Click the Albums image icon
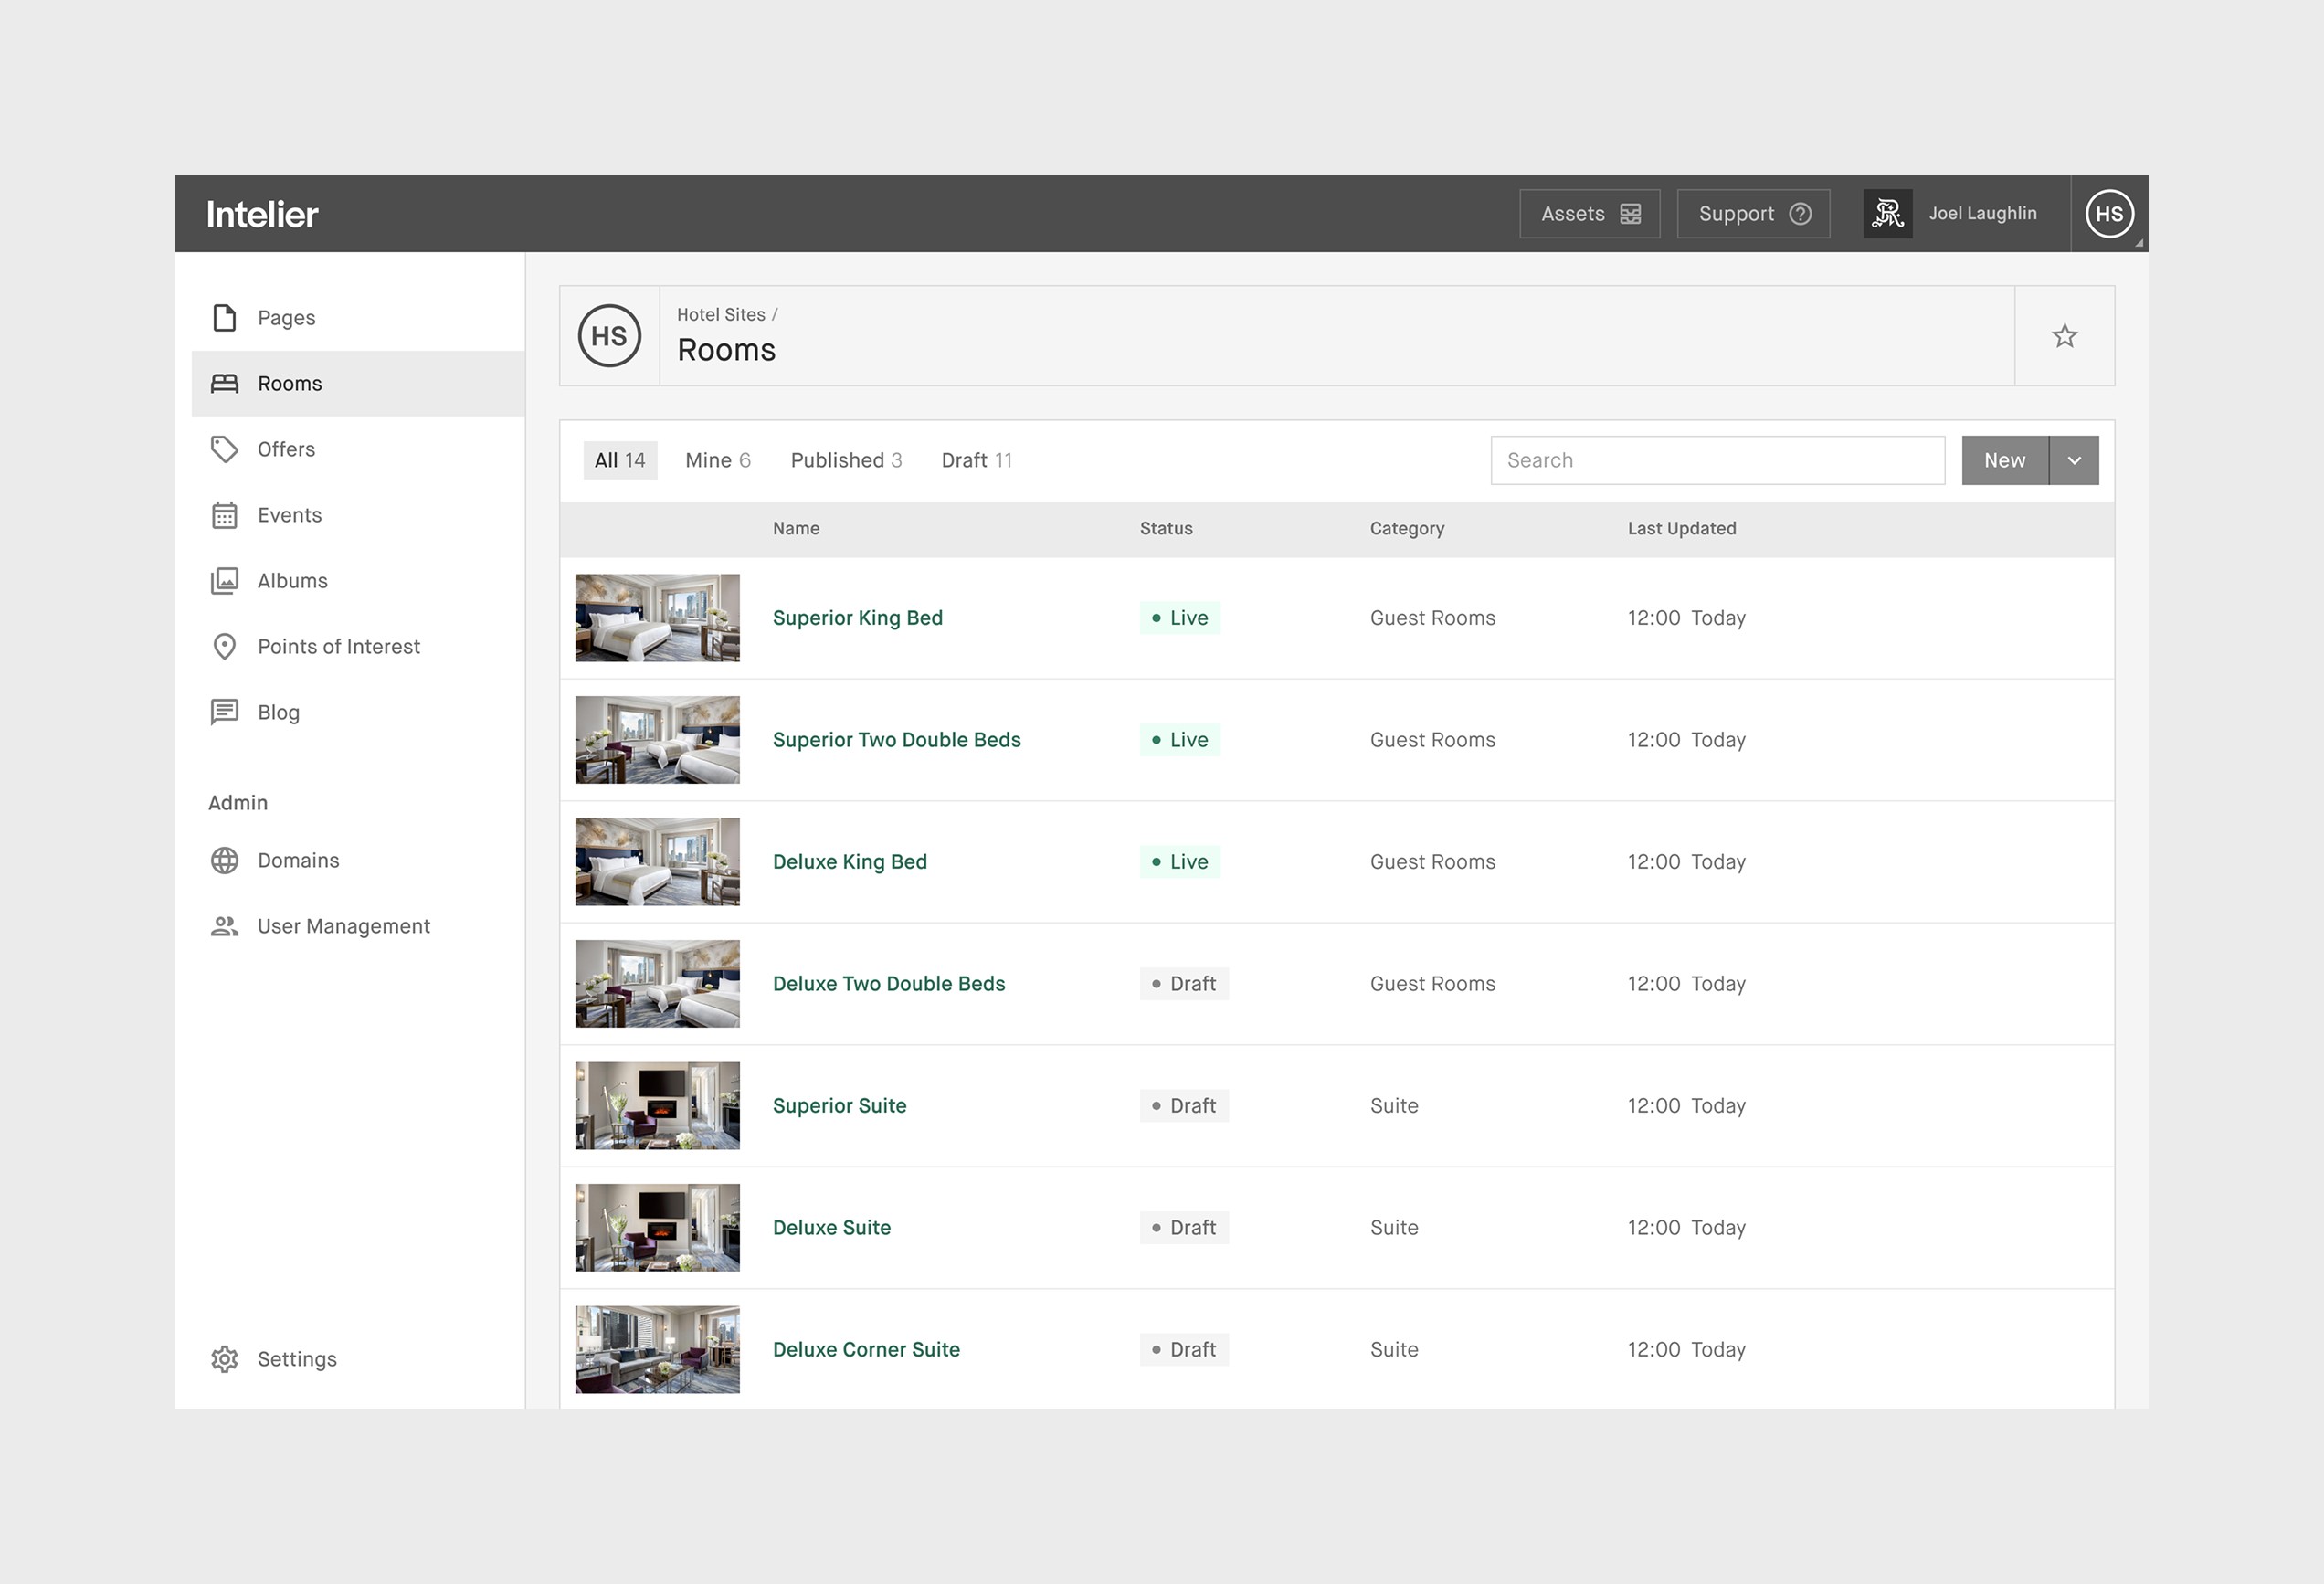This screenshot has height=1584, width=2324. coord(224,580)
